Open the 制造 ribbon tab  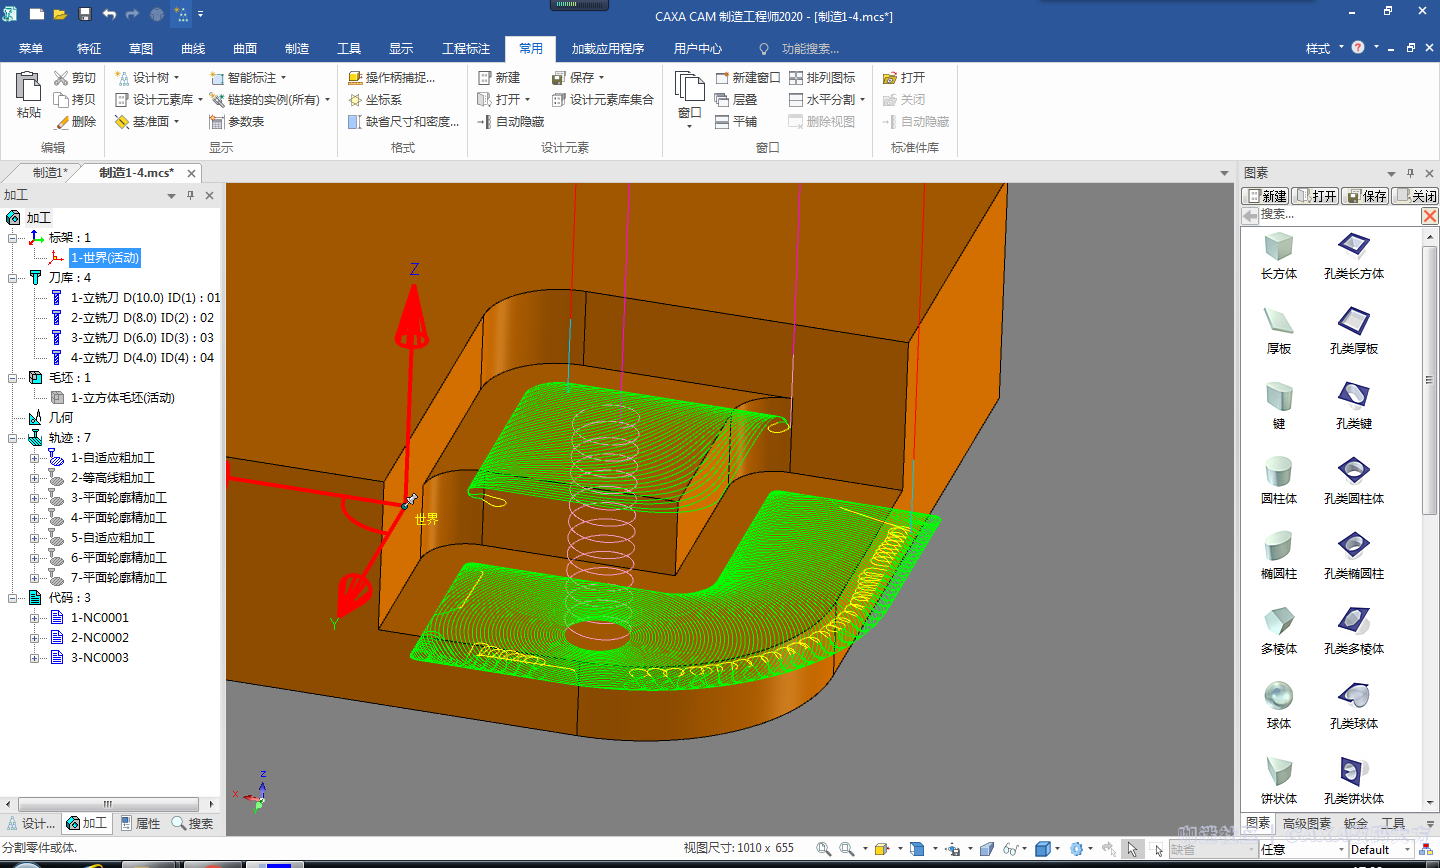(296, 48)
